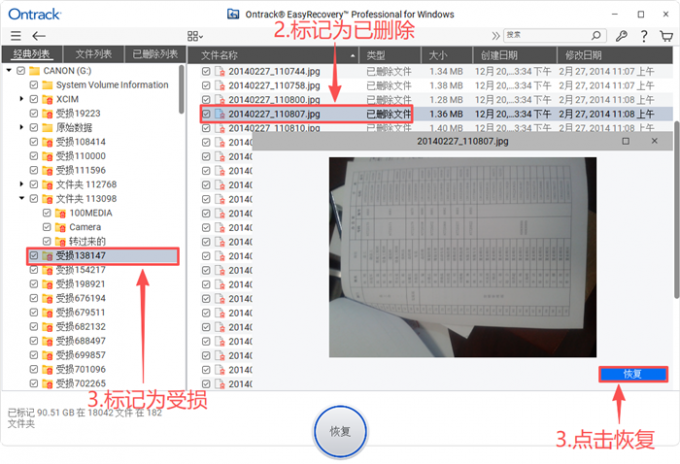Click the round 恢复 button at bottom
Image resolution: width=680 pixels, height=464 pixels.
340,431
